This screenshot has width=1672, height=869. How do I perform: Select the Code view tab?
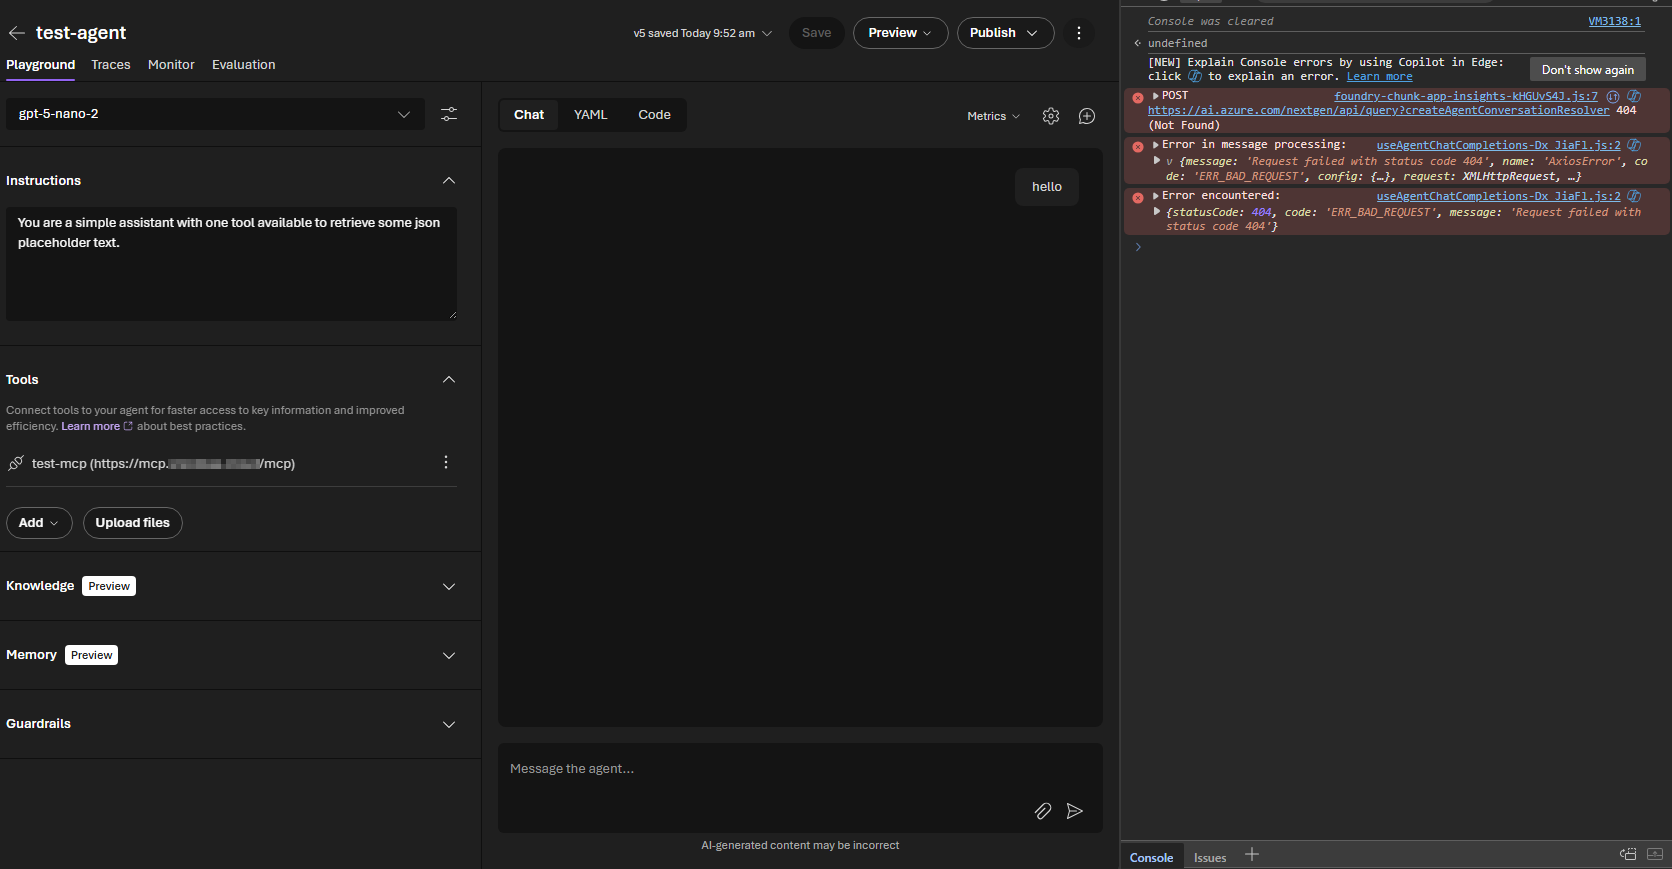[x=654, y=115]
